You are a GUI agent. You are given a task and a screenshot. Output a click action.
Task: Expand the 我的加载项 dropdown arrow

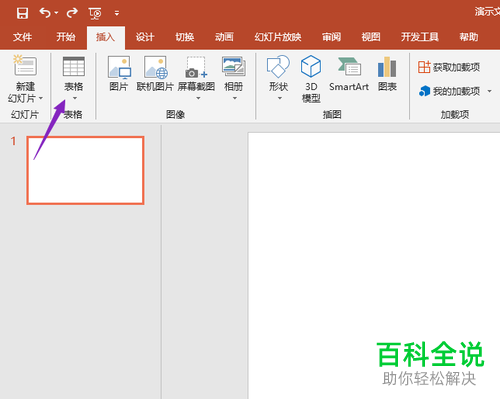pos(489,91)
